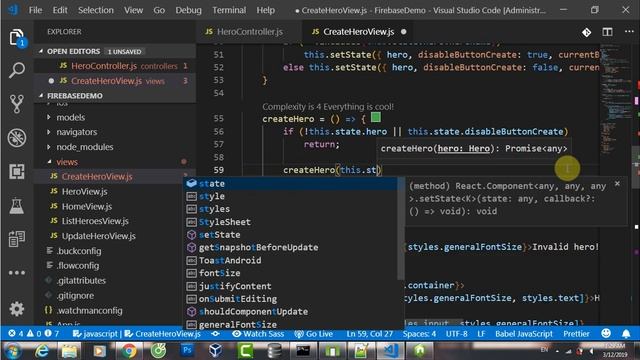Click Prettier in the status bar
Screen dimensions: 640x360
tap(576, 333)
